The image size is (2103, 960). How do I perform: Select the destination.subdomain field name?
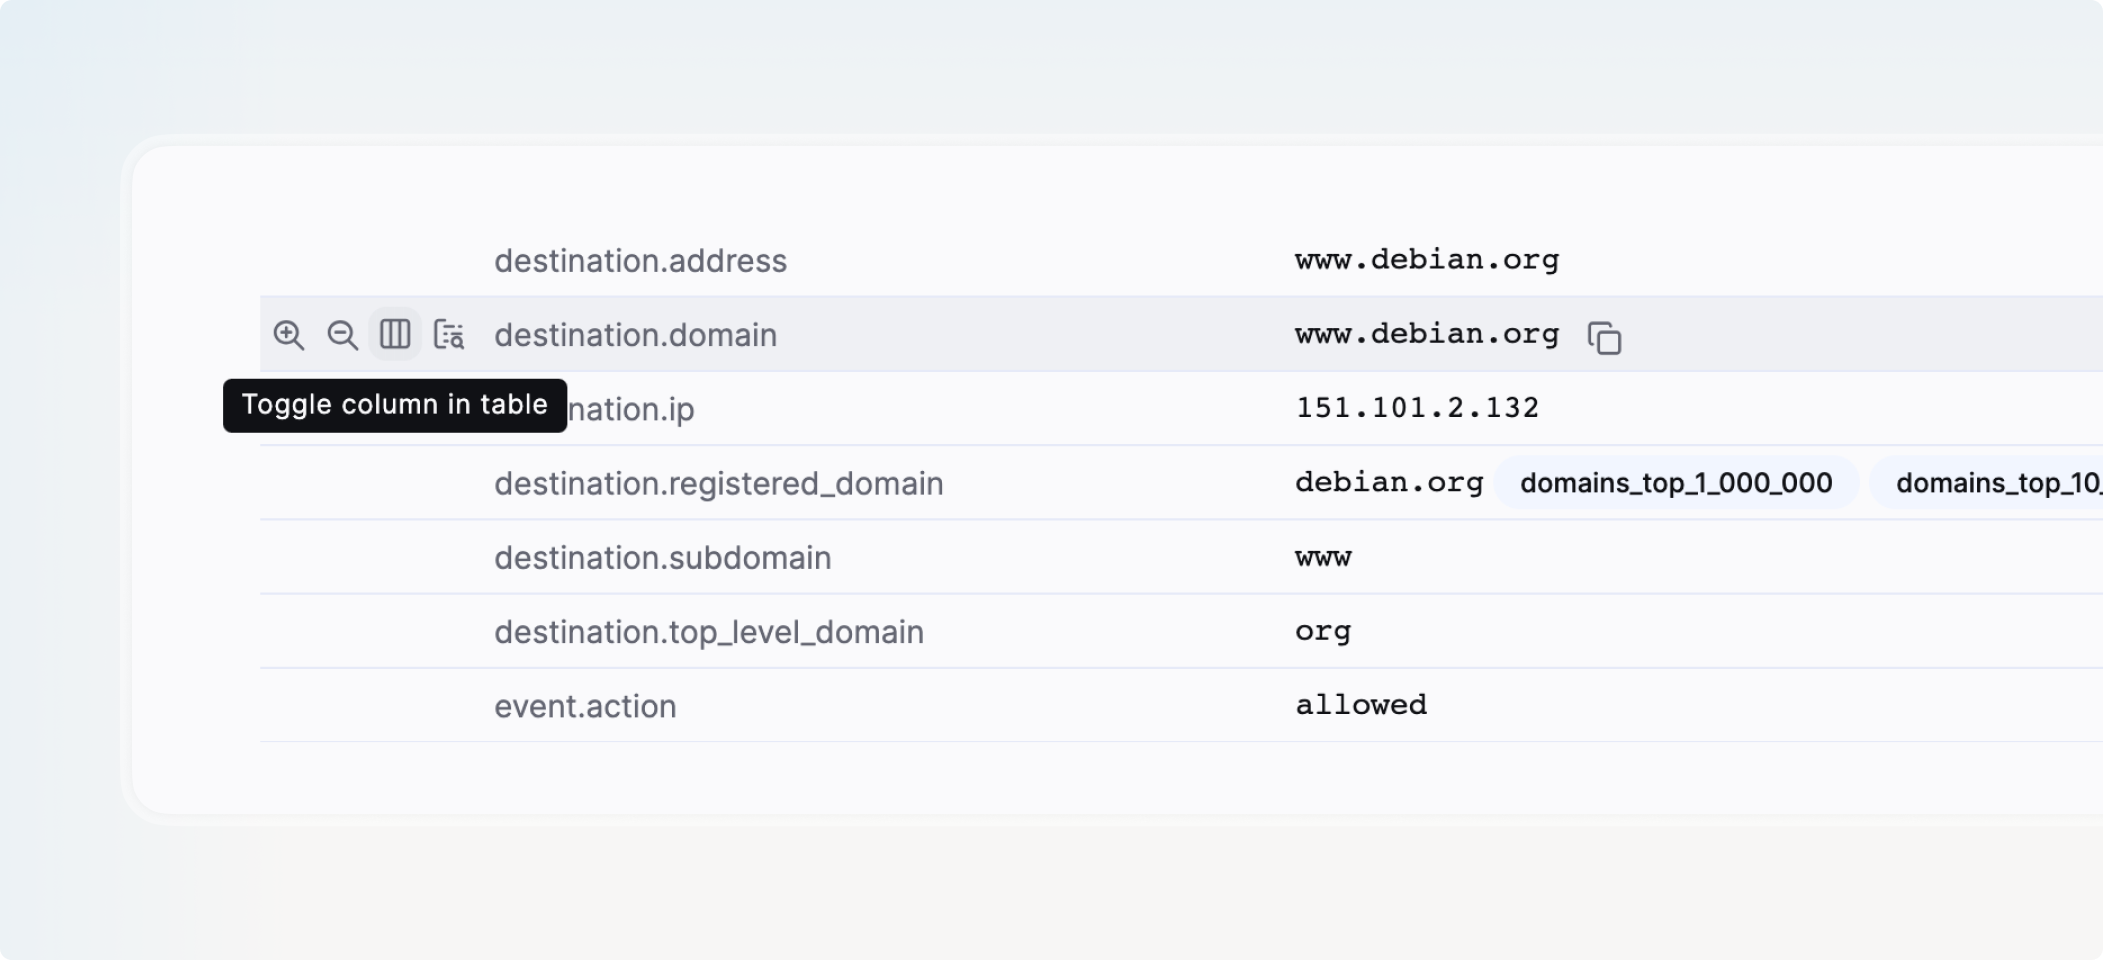tap(662, 558)
